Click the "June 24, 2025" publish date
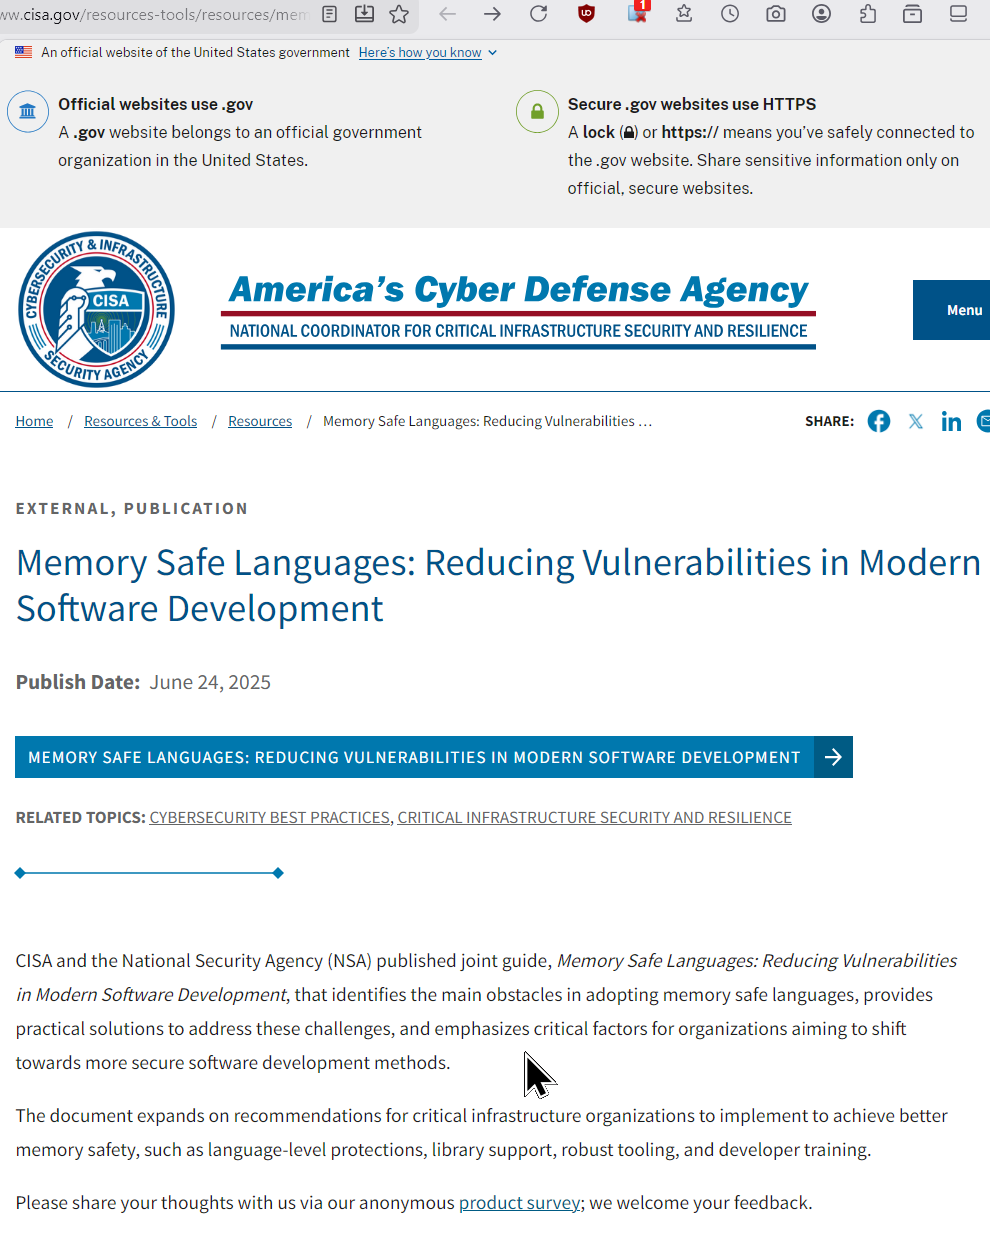Screen dimensions: 990x1234 point(210,682)
